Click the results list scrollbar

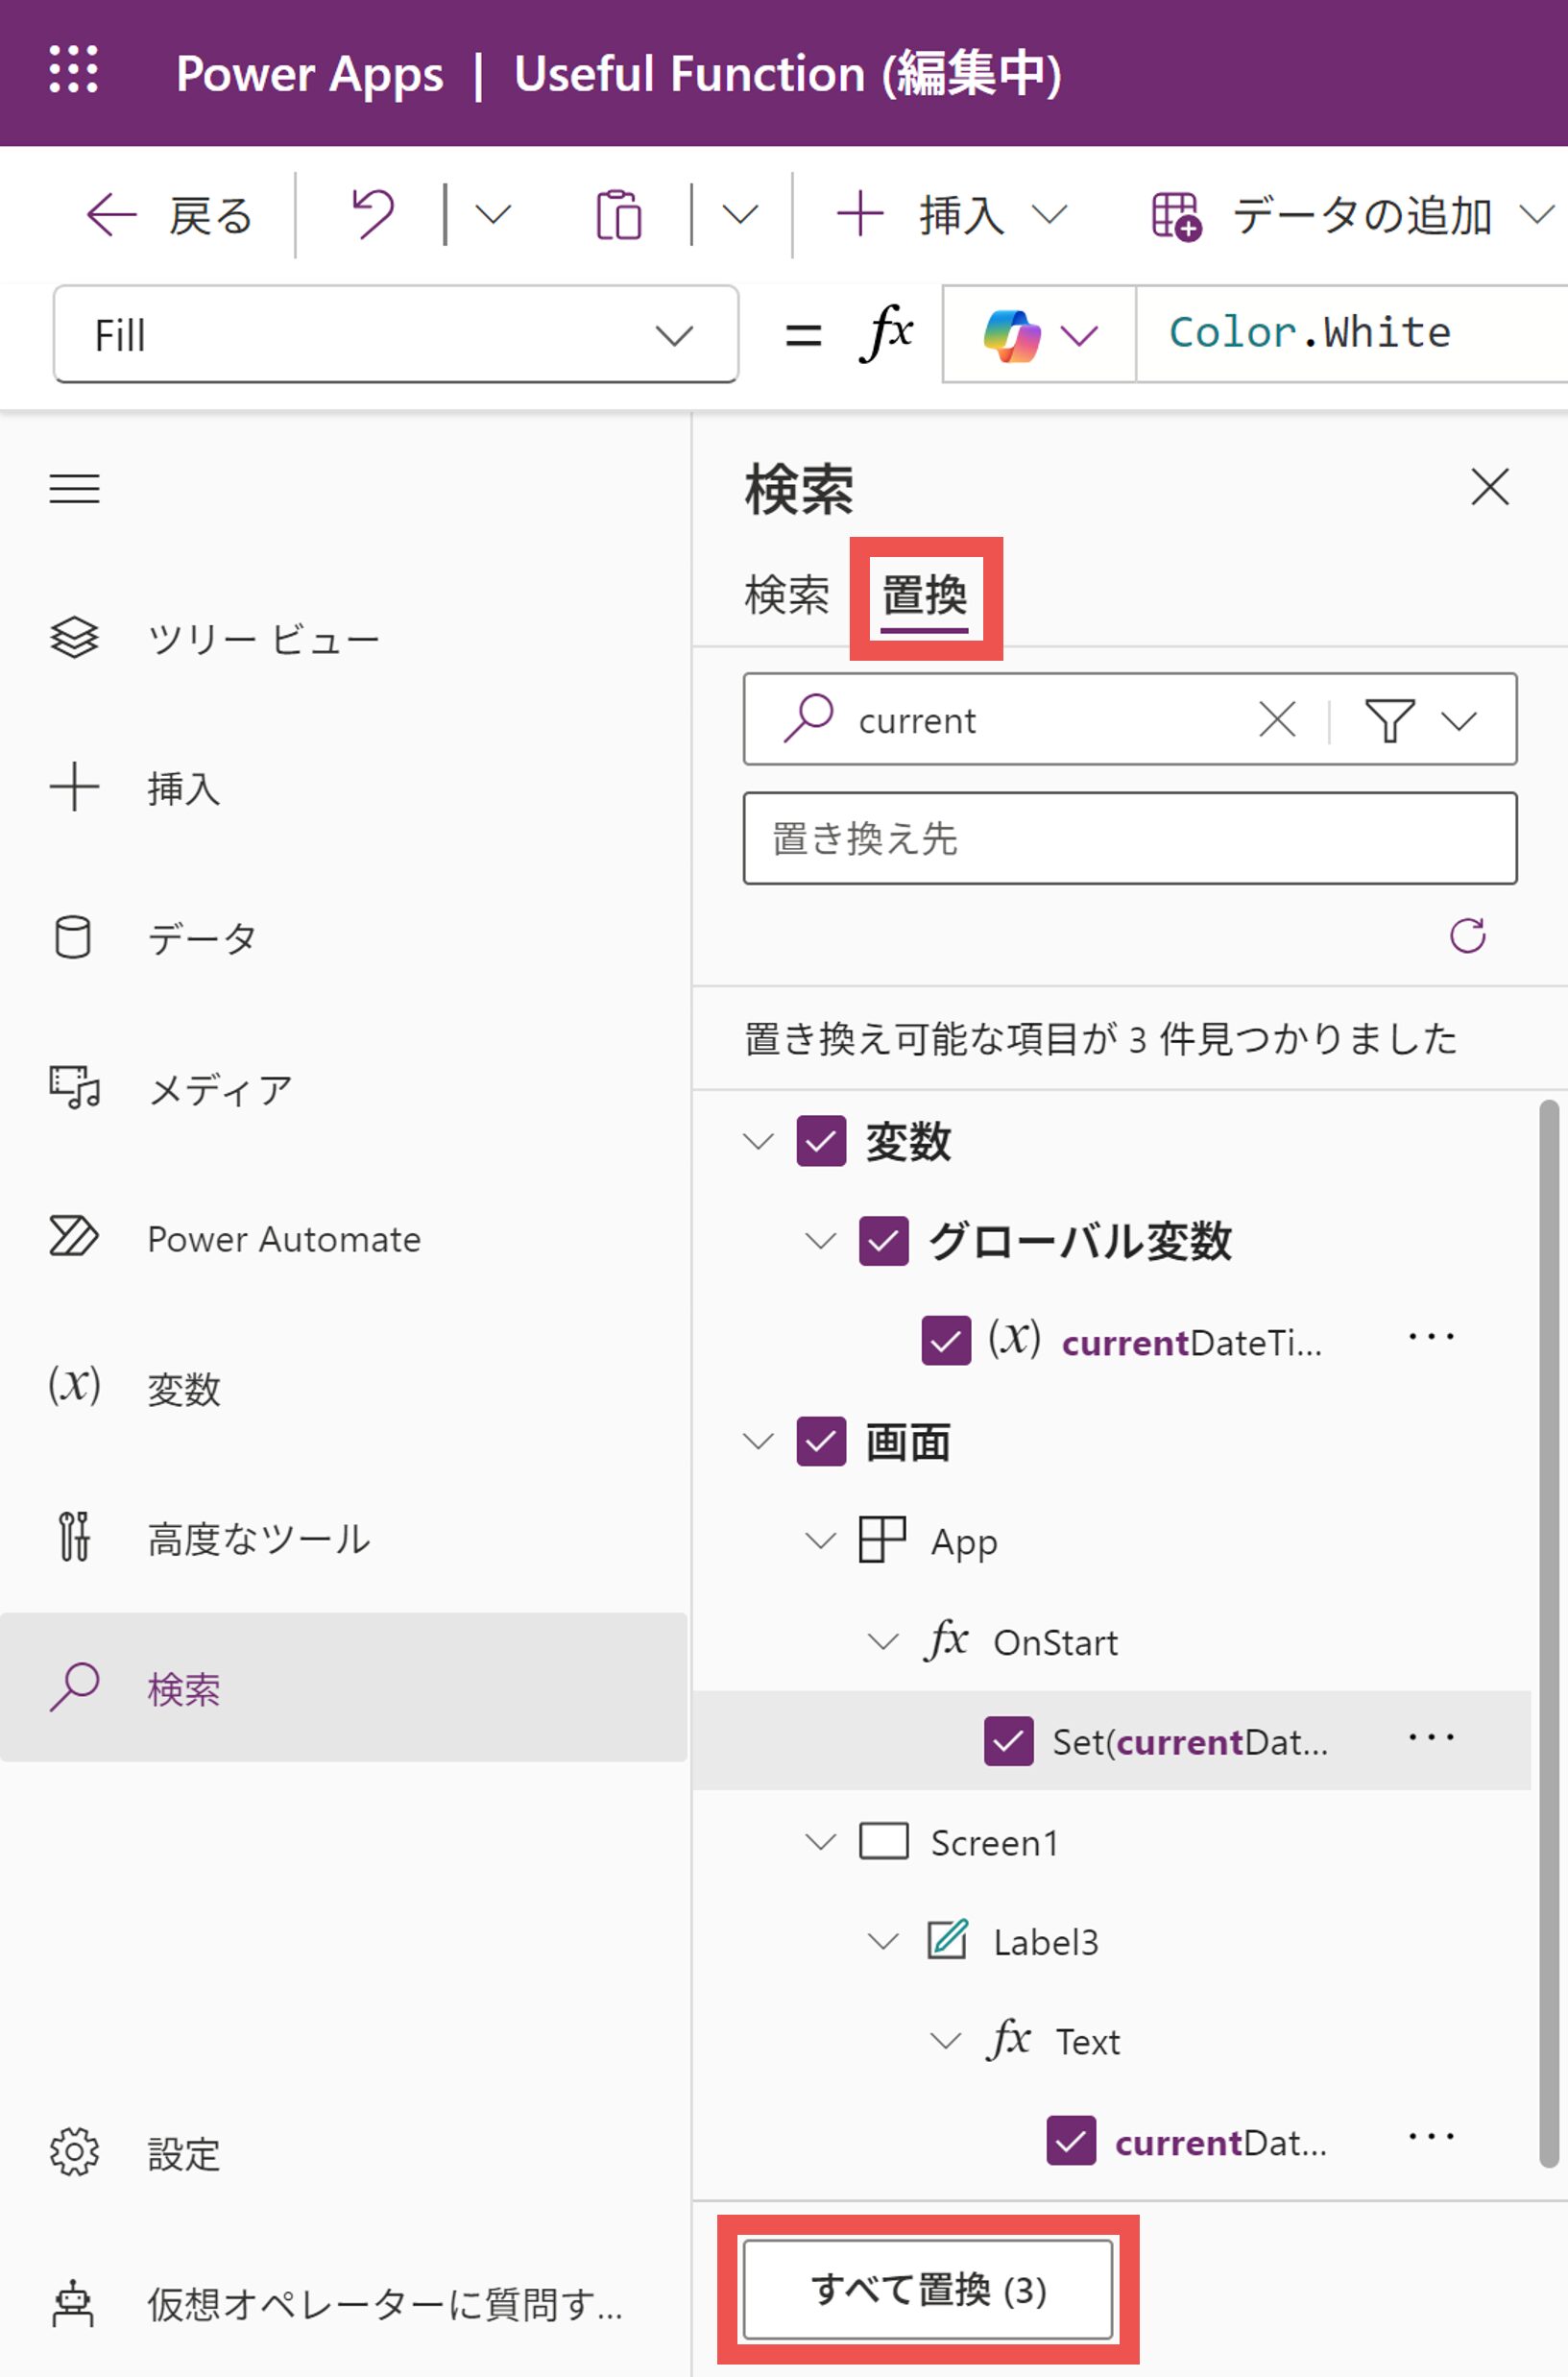[1549, 1633]
